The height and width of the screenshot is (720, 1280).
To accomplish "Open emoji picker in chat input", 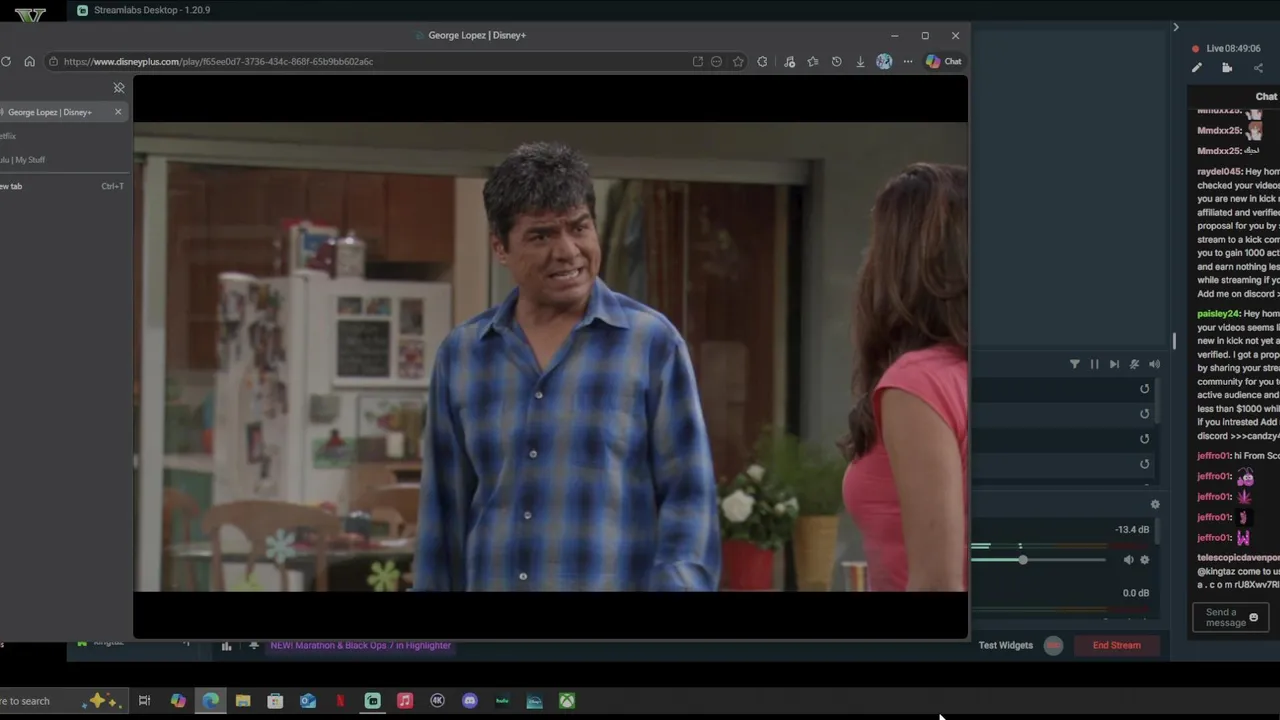I will 1253,618.
